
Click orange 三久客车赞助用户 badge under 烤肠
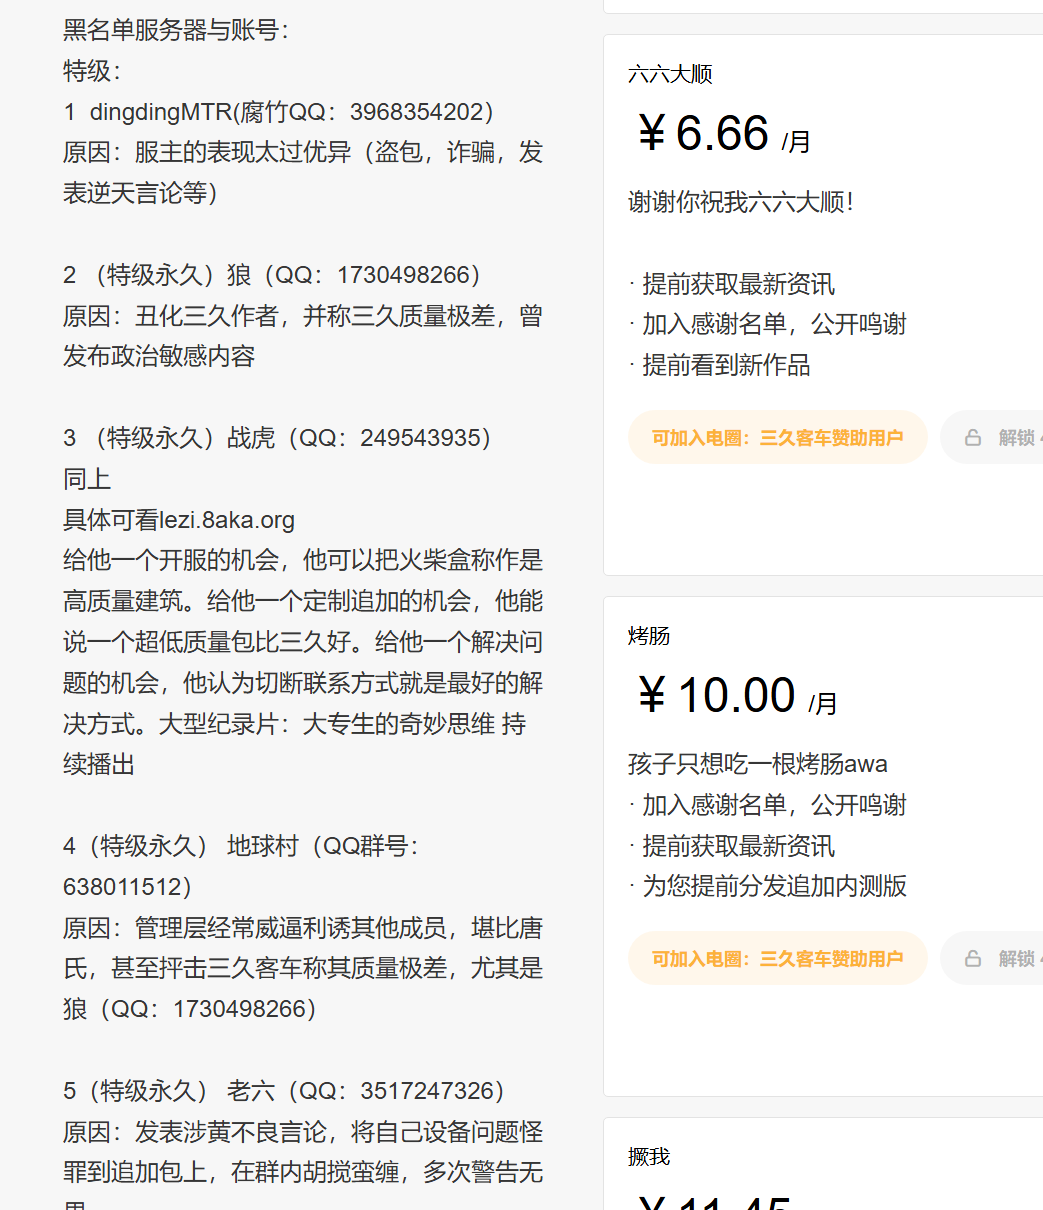pos(777,958)
